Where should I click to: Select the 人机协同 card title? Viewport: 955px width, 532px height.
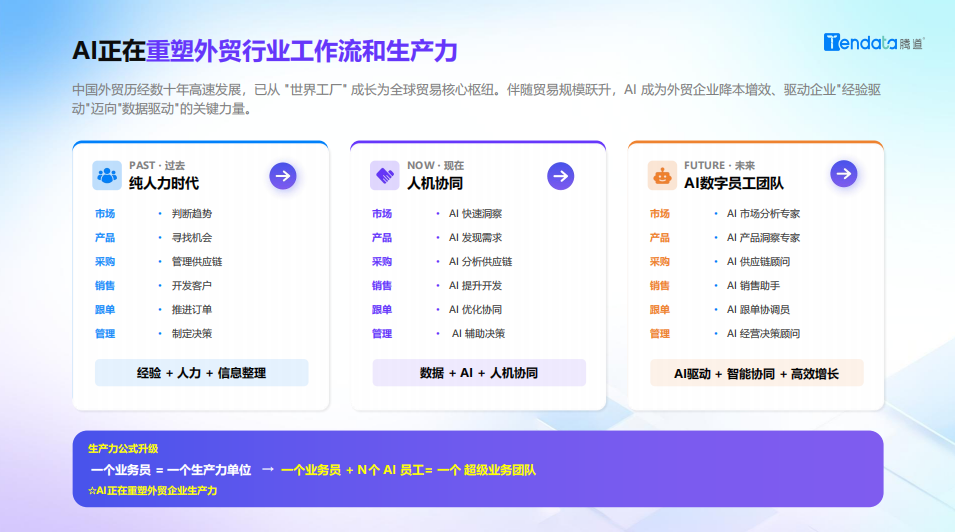(435, 183)
